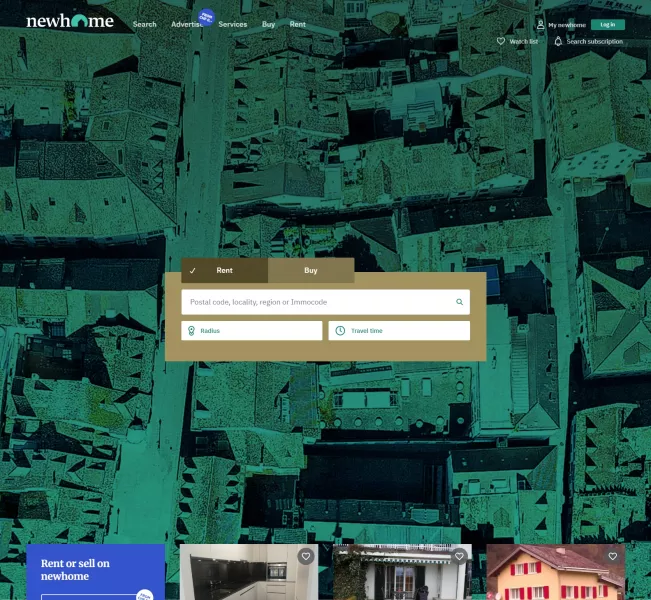This screenshot has height=600, width=651.
Task: Click the blue badge beside Advertise
Action: tap(207, 17)
